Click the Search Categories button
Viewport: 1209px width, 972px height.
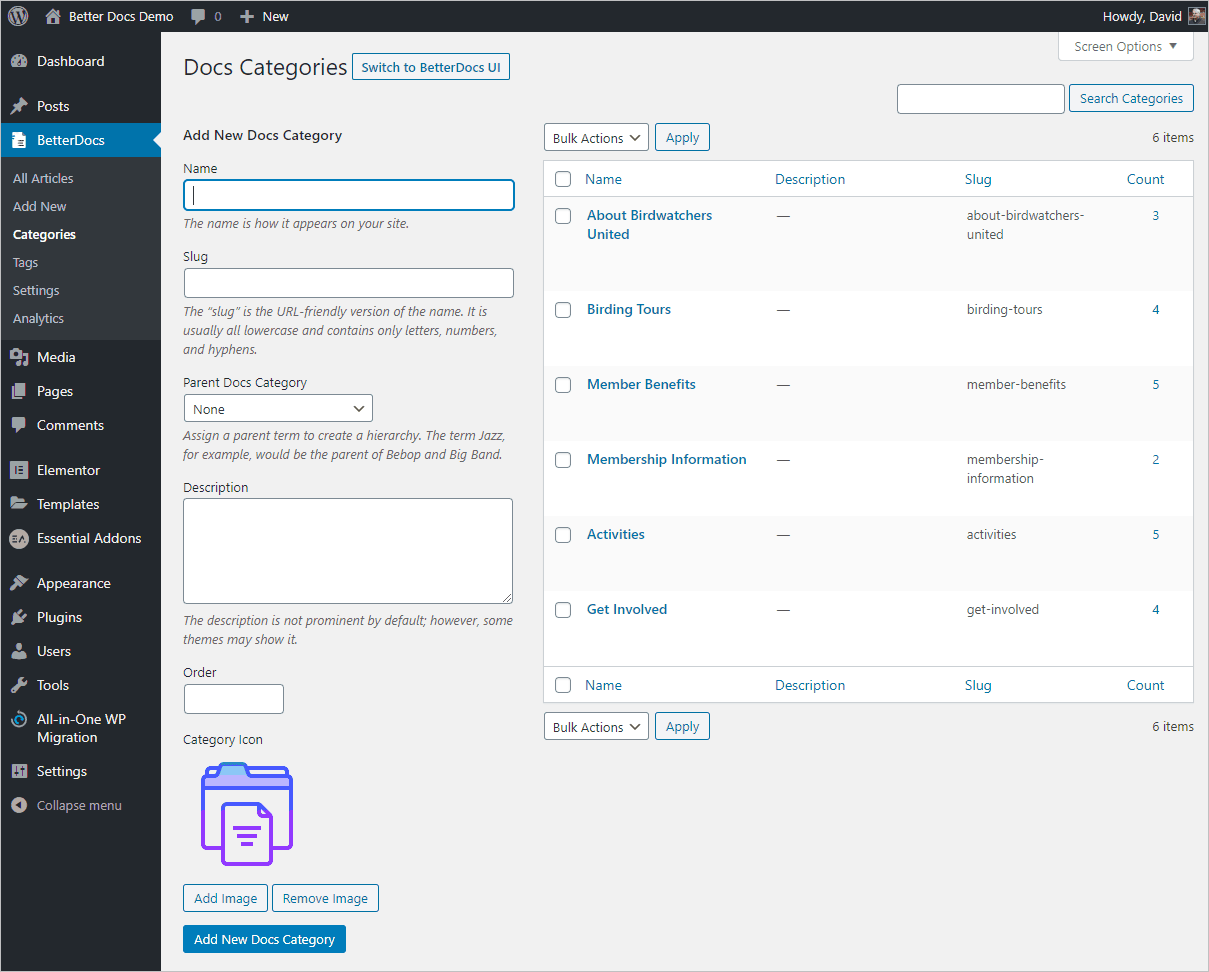(1131, 98)
